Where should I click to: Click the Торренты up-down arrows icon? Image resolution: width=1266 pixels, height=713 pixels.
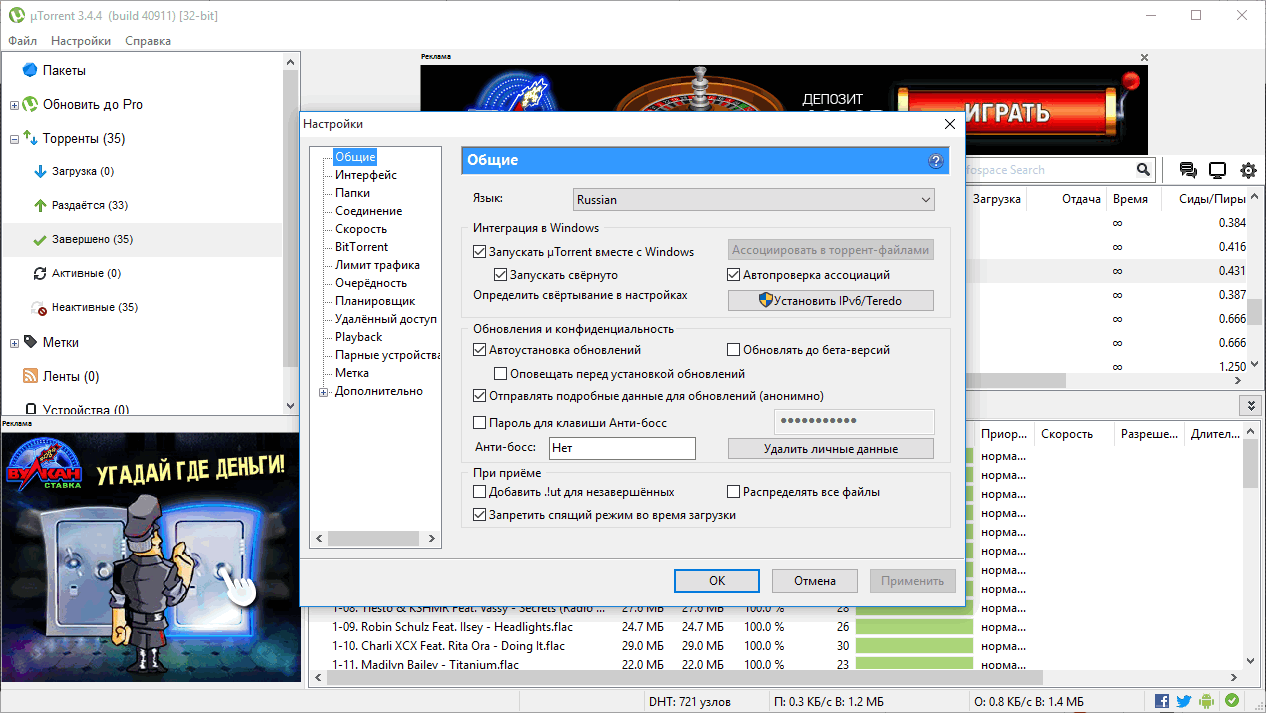click(x=30, y=138)
